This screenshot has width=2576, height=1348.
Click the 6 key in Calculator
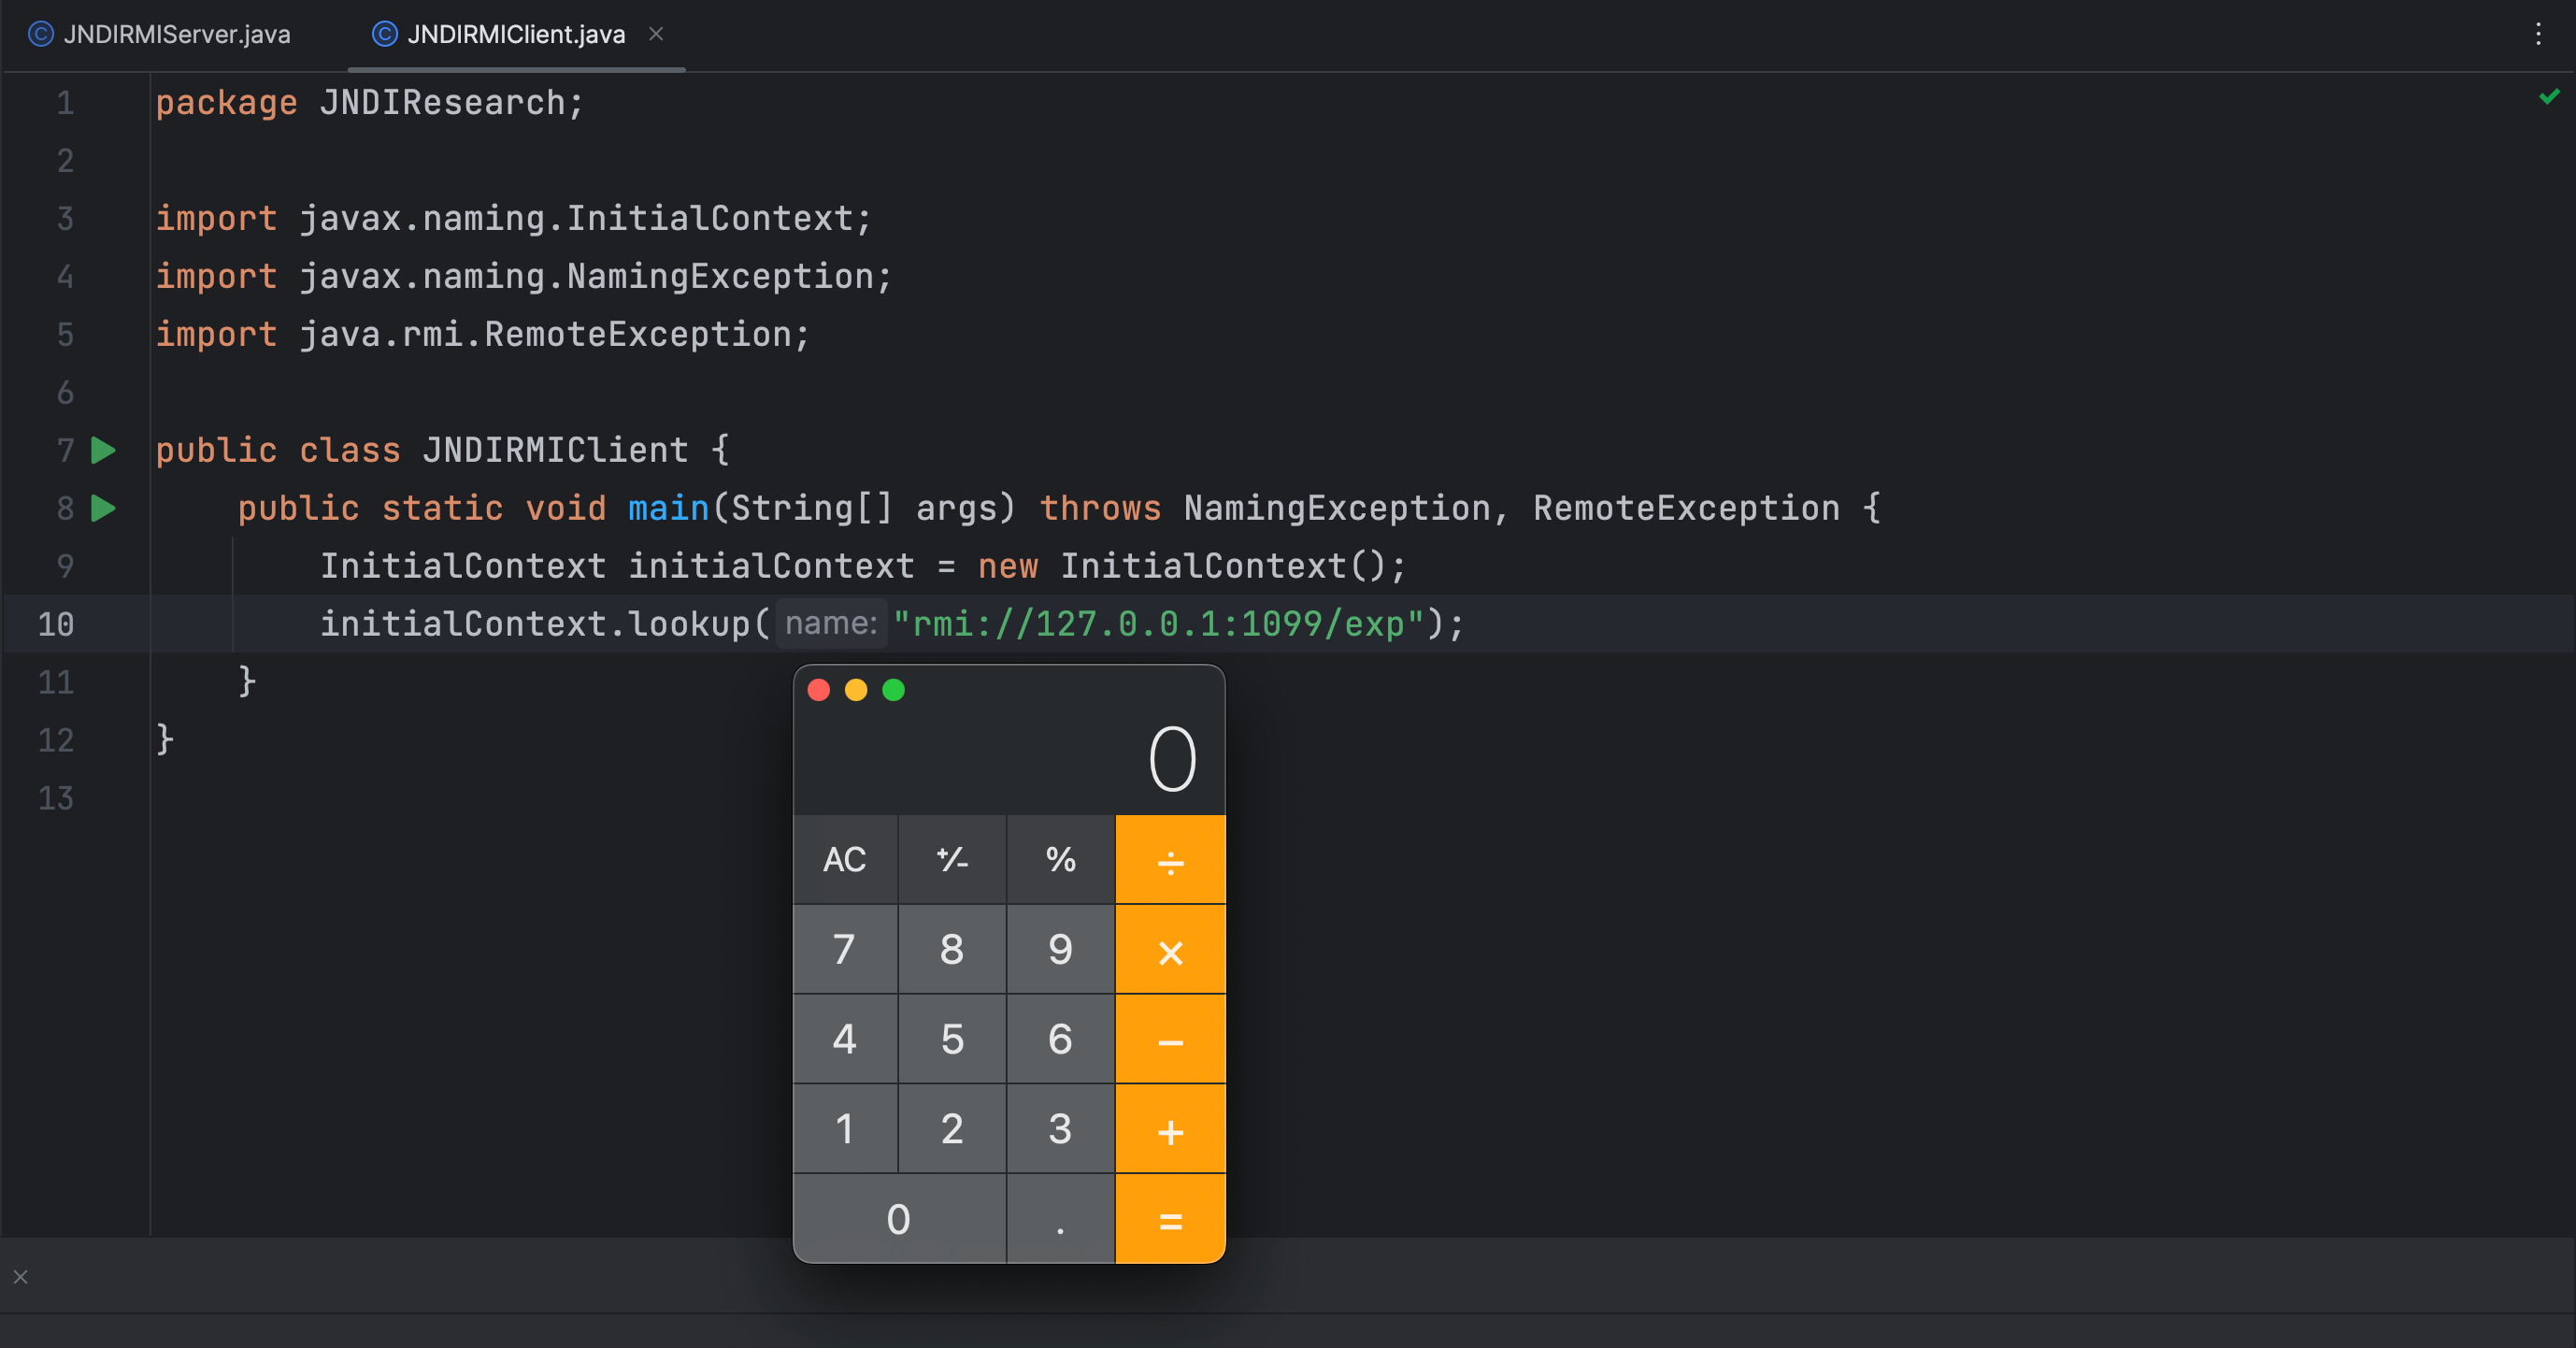click(x=1060, y=1039)
